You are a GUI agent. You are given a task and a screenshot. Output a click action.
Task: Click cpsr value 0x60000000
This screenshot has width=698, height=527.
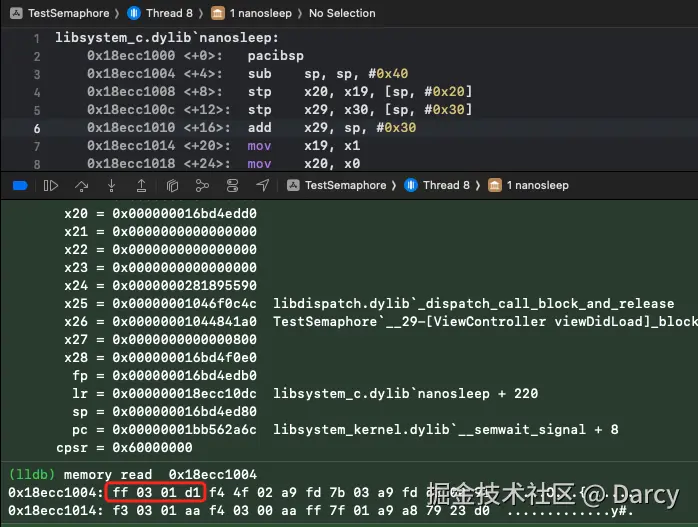[x=152, y=447]
